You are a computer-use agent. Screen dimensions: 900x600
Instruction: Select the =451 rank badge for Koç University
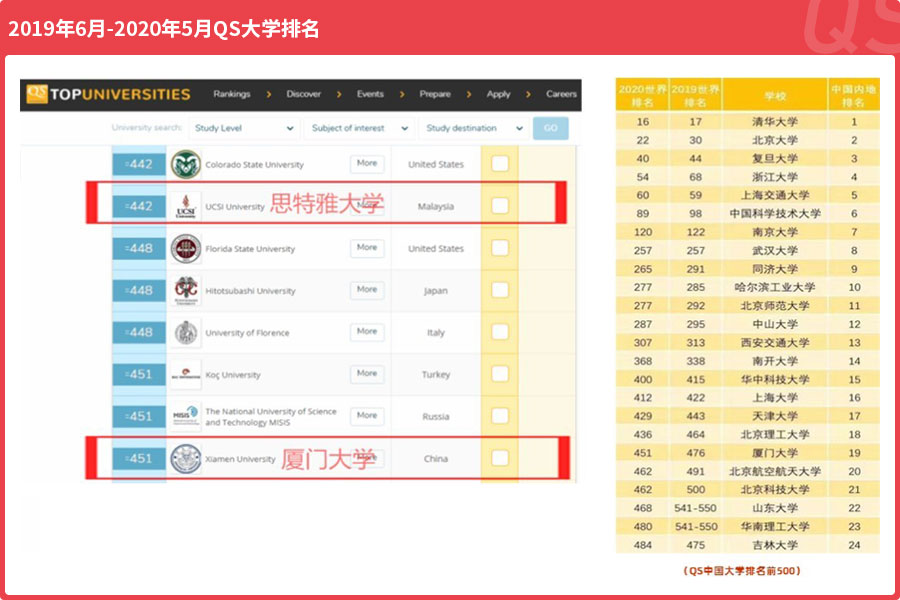[139, 374]
